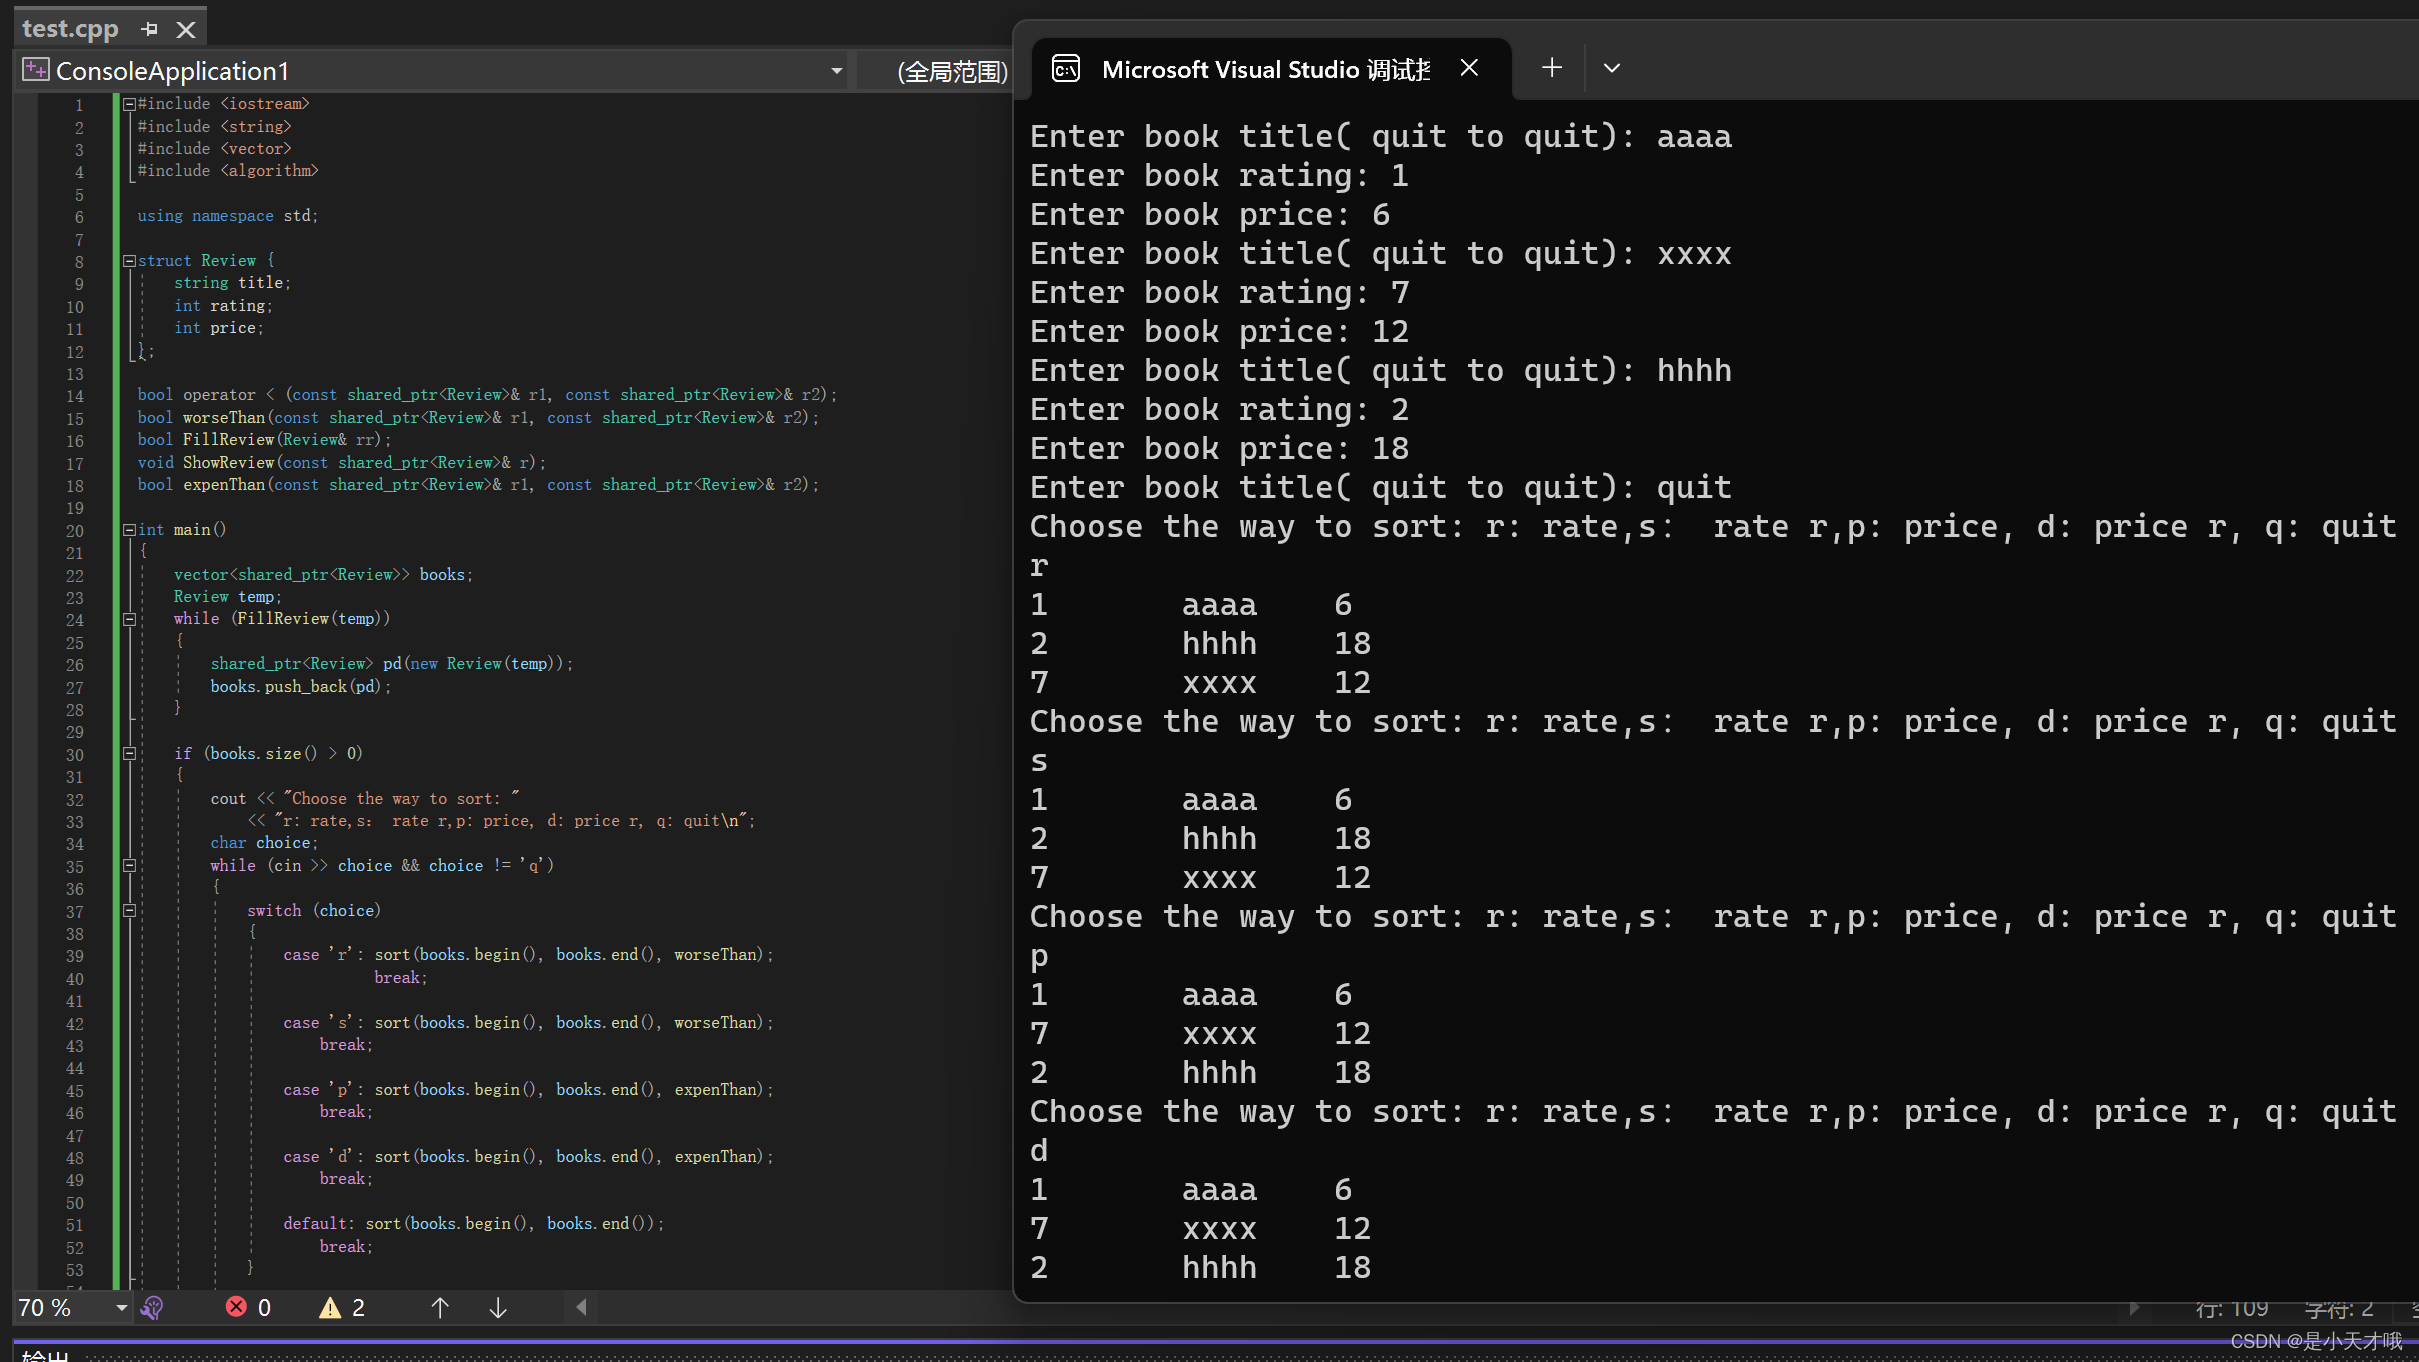This screenshot has height=1362, width=2419.
Task: Click the code health indicator icon in status bar
Action: coord(153,1307)
